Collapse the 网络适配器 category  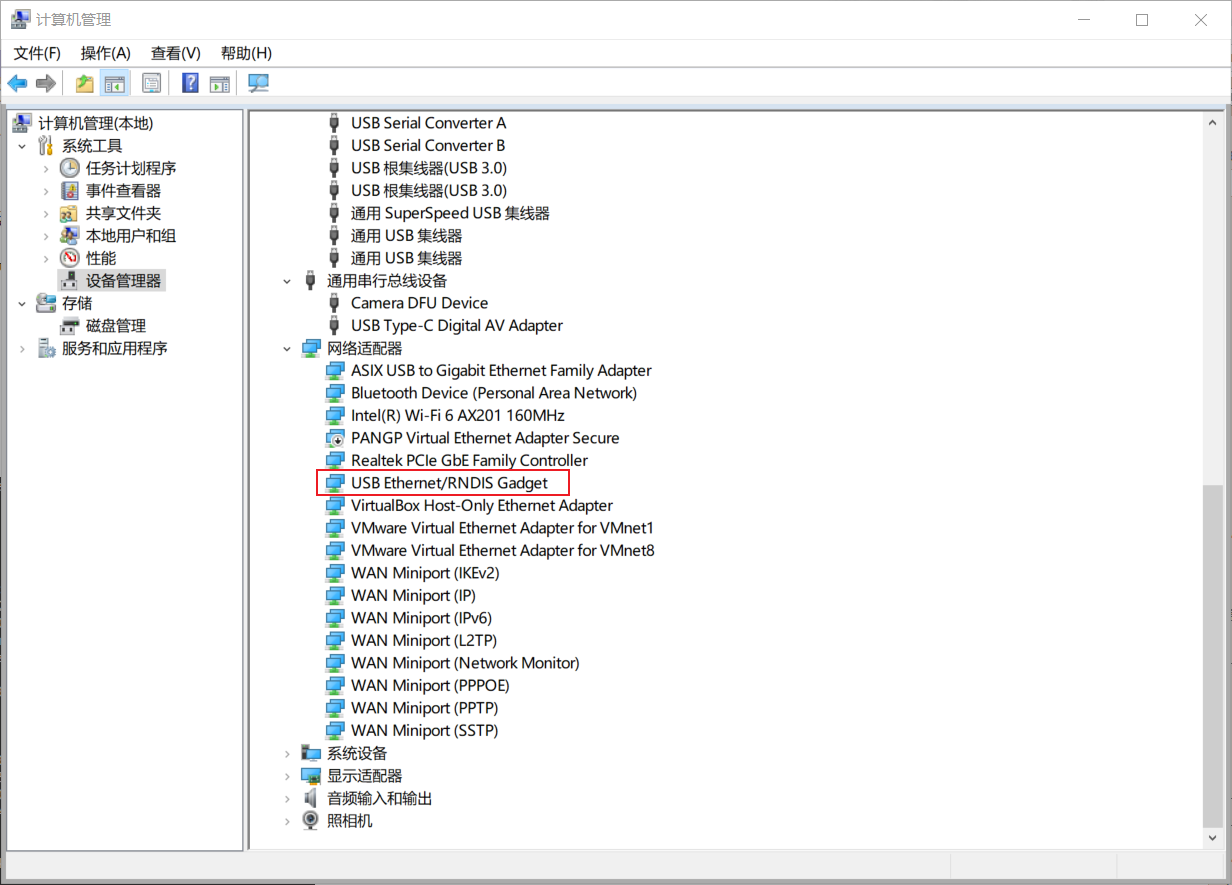(288, 349)
